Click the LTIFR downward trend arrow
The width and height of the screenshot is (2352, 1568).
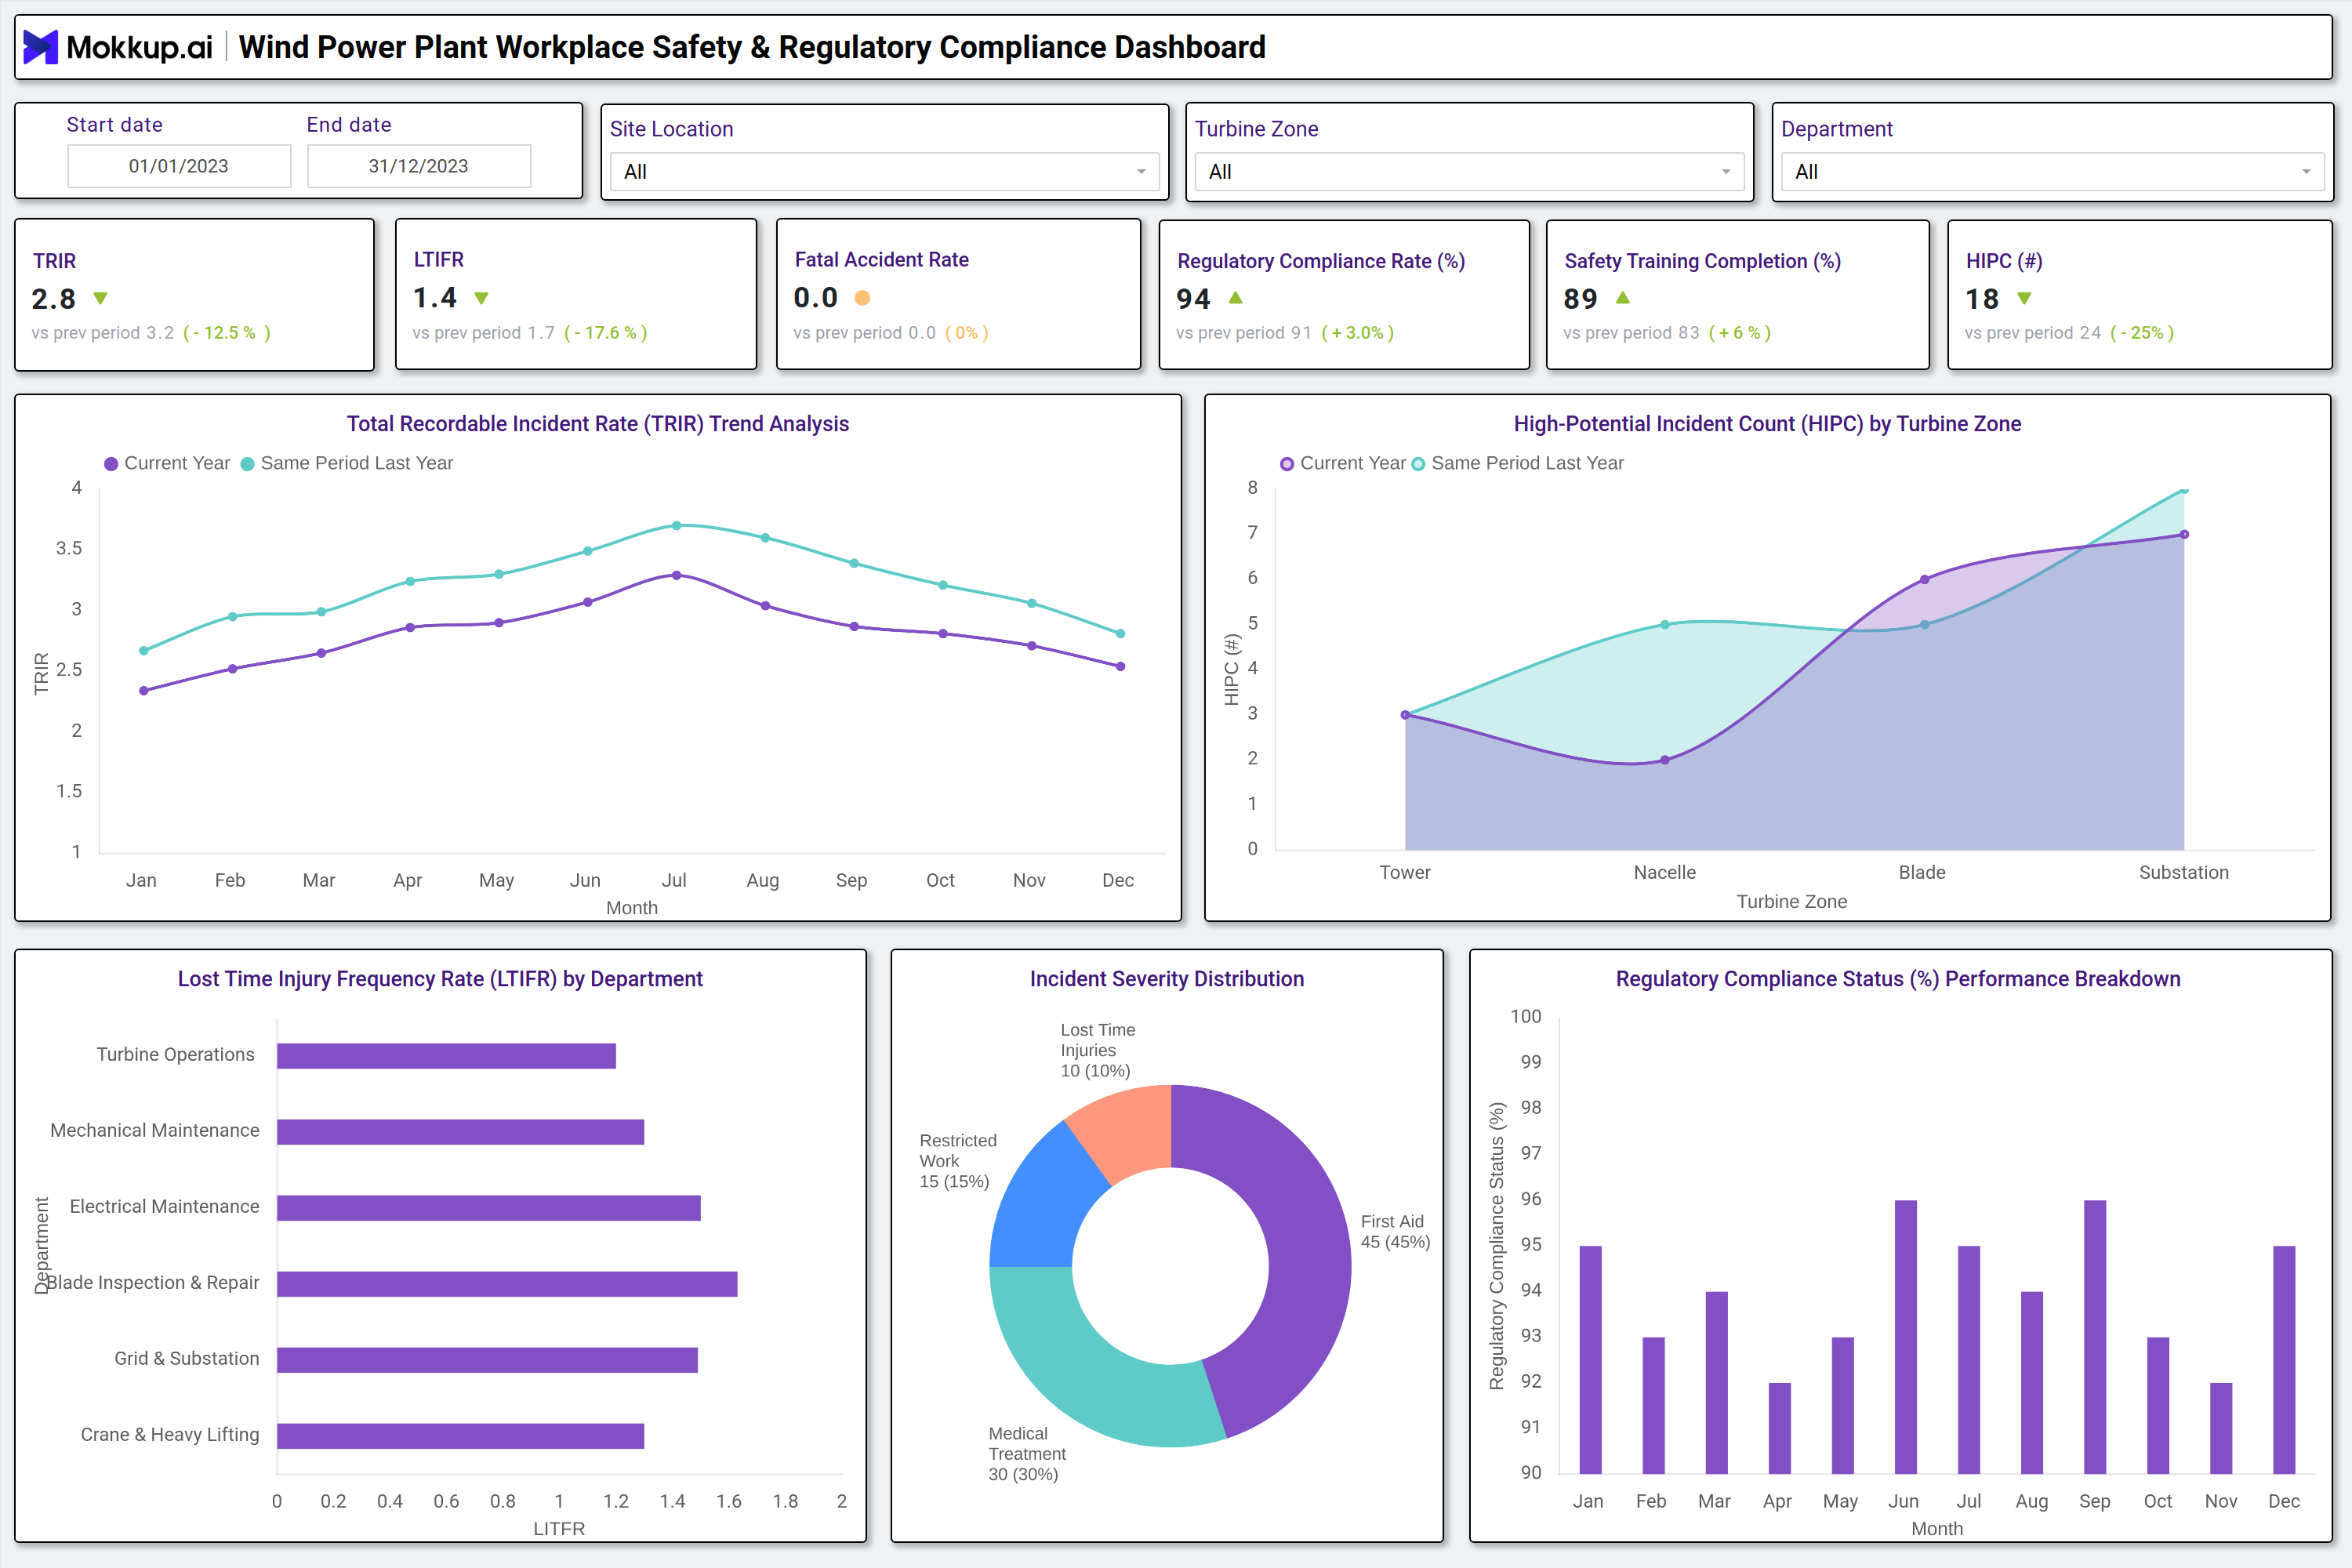point(481,298)
